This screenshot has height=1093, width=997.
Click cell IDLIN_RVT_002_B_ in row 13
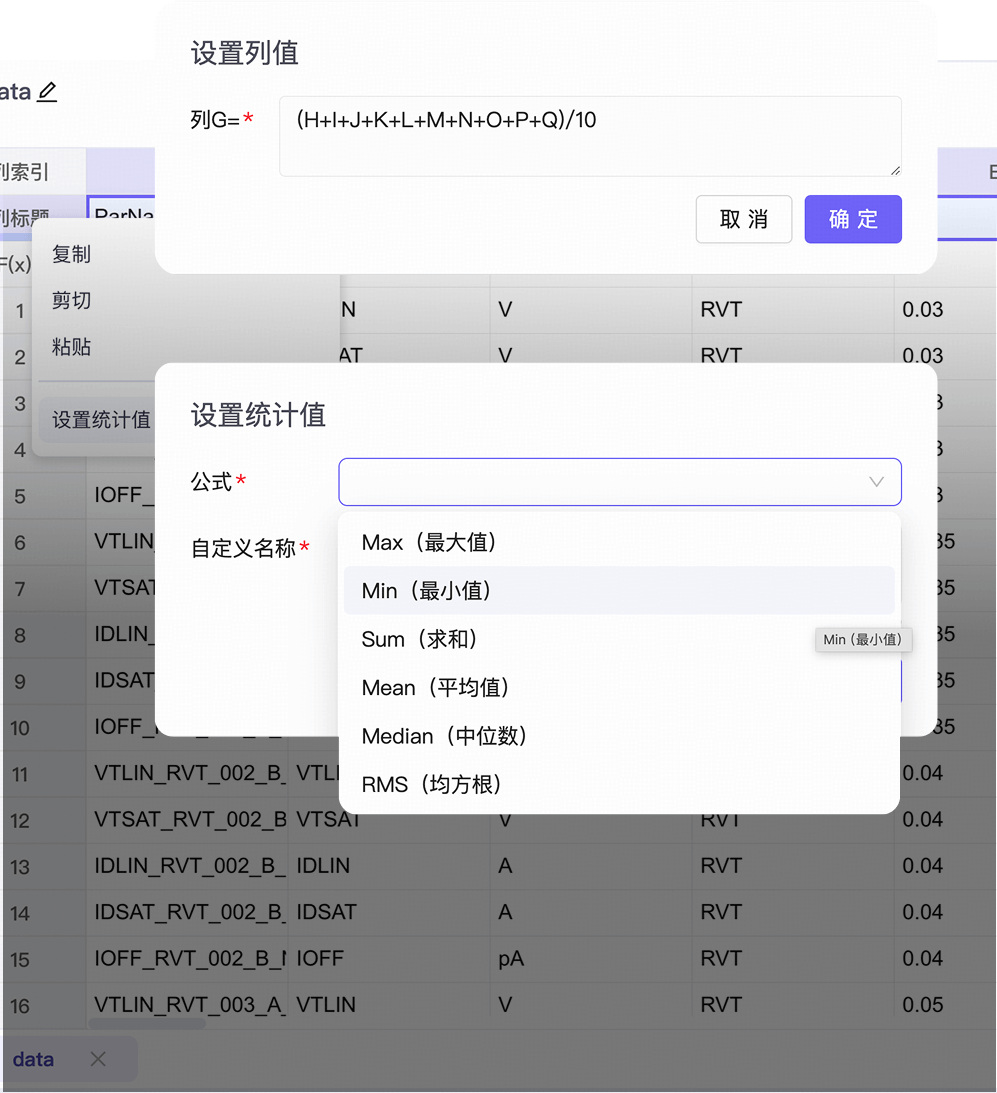(x=187, y=866)
